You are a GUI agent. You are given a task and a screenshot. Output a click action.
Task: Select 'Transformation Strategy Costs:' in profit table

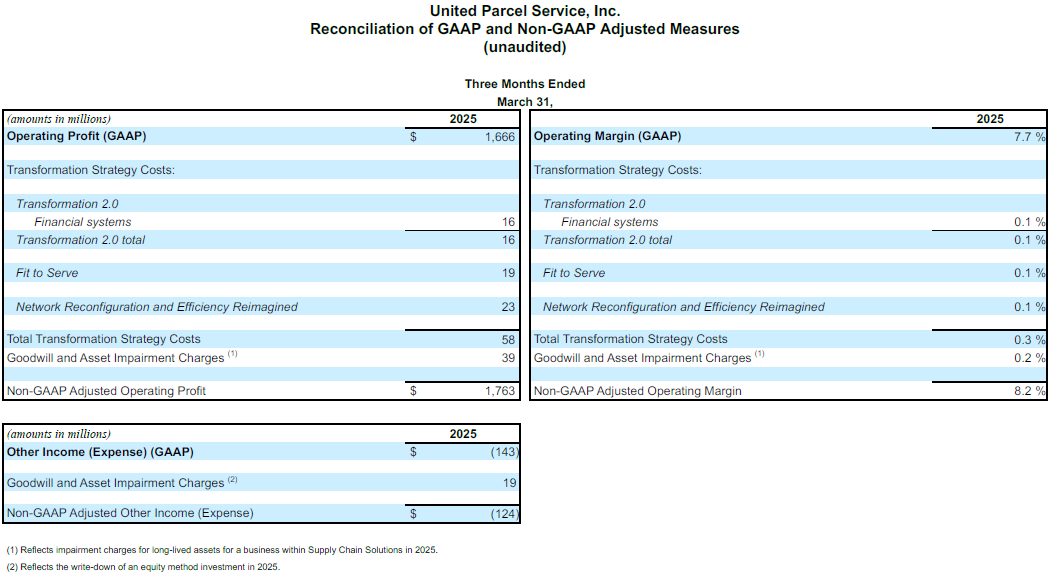[91, 170]
